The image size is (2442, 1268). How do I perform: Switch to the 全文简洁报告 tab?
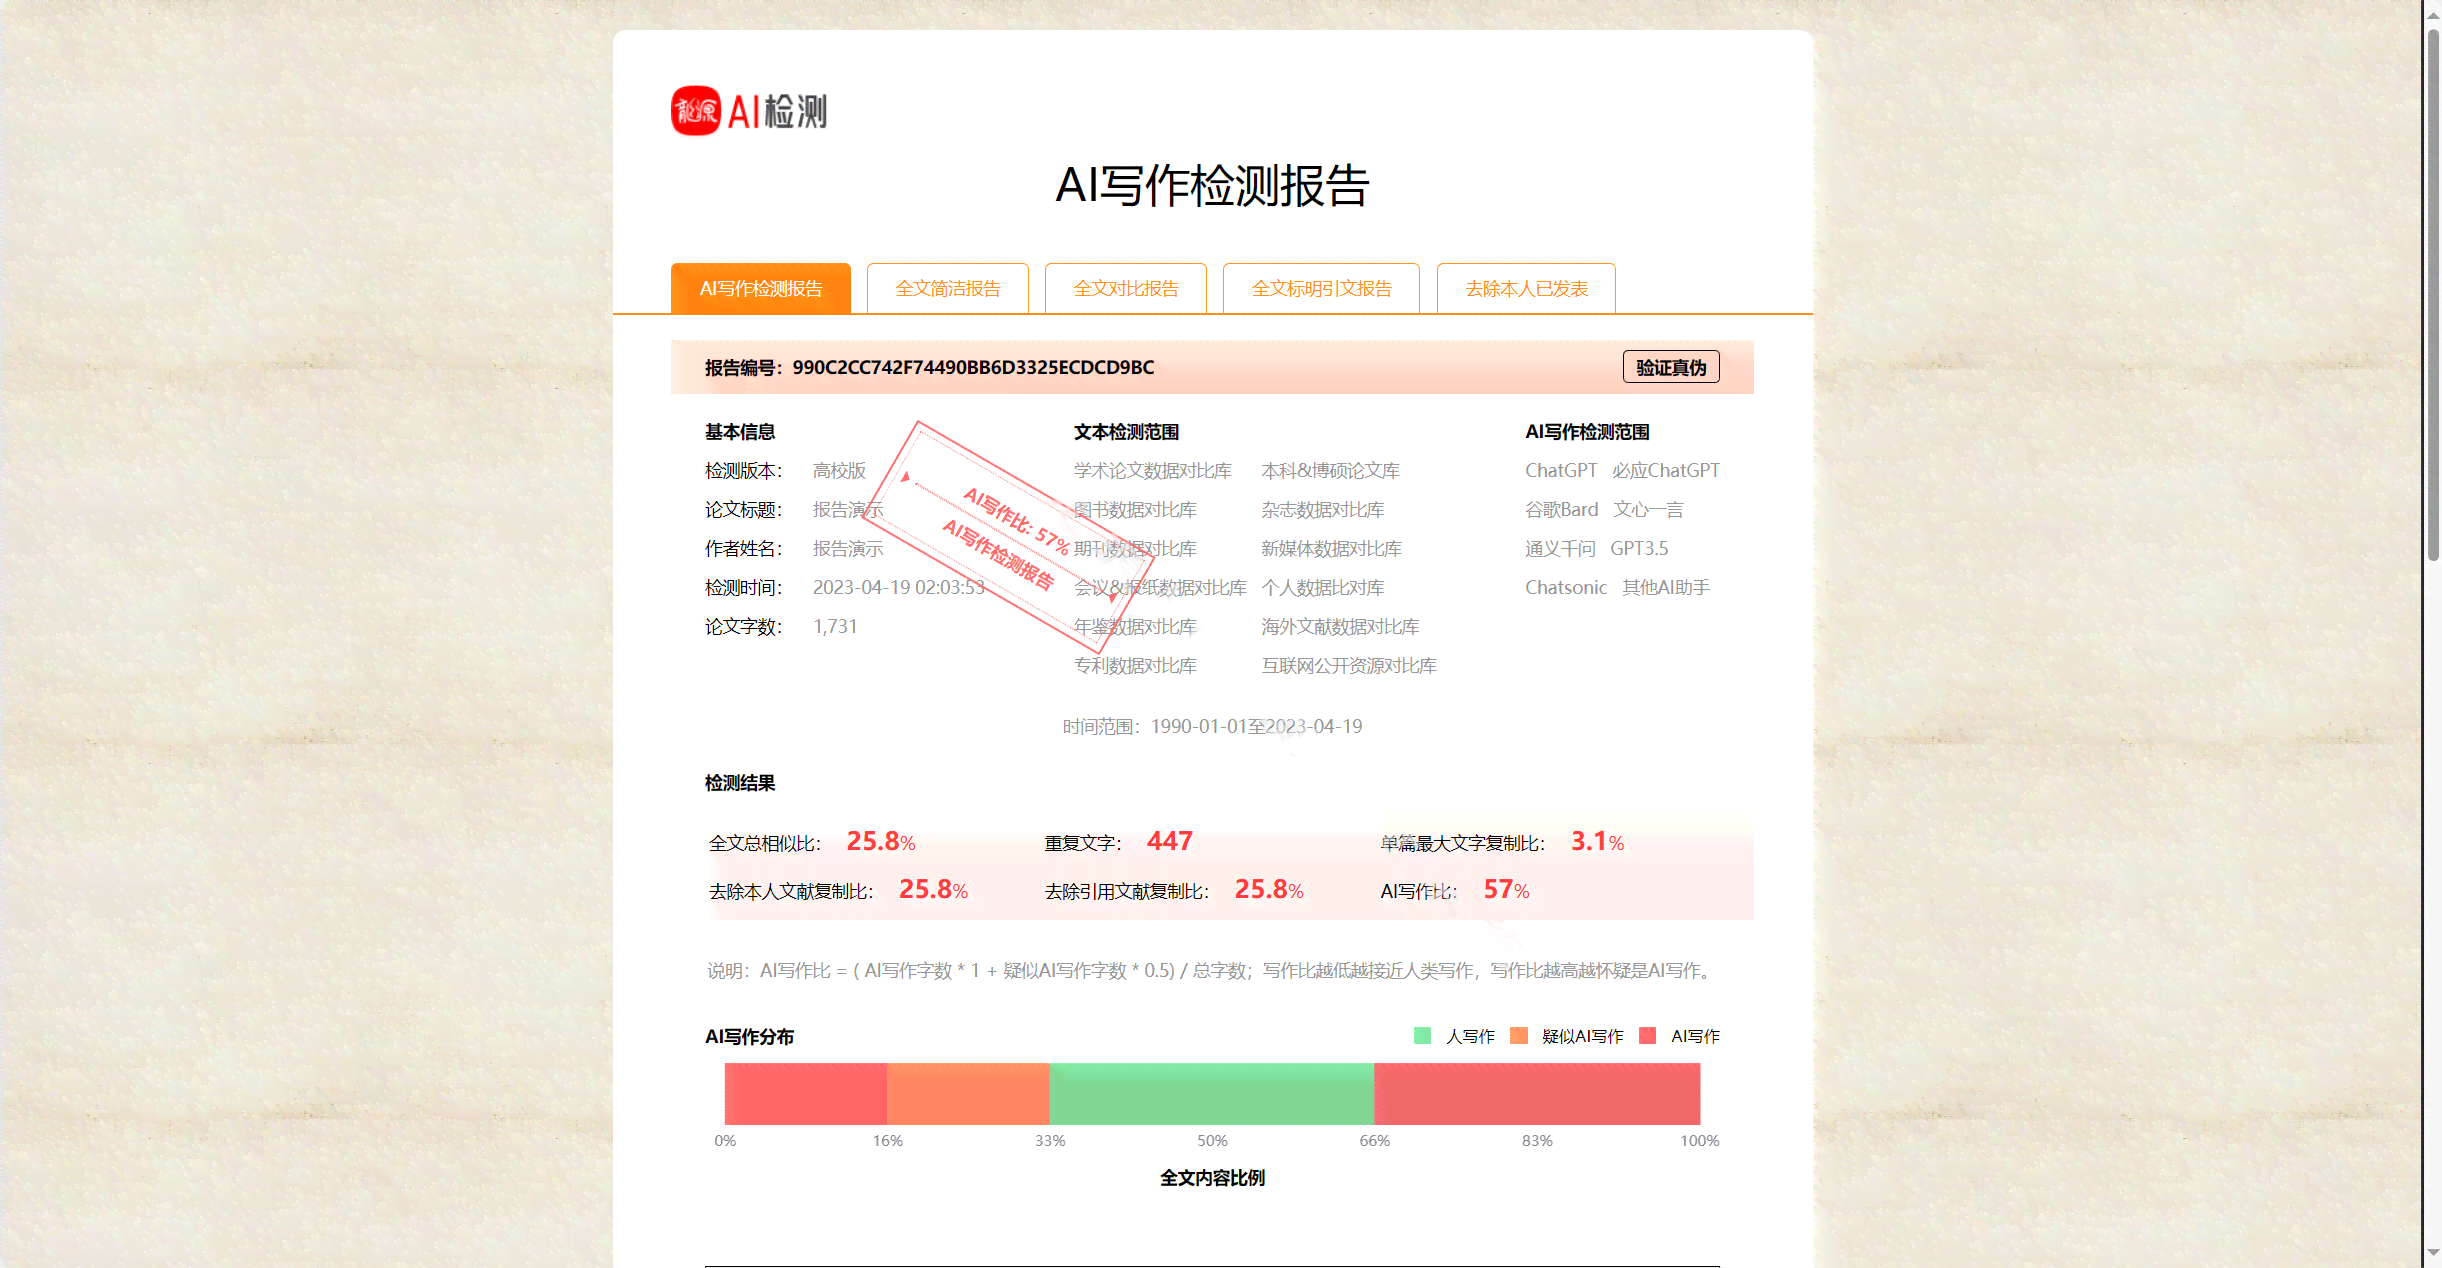948,288
